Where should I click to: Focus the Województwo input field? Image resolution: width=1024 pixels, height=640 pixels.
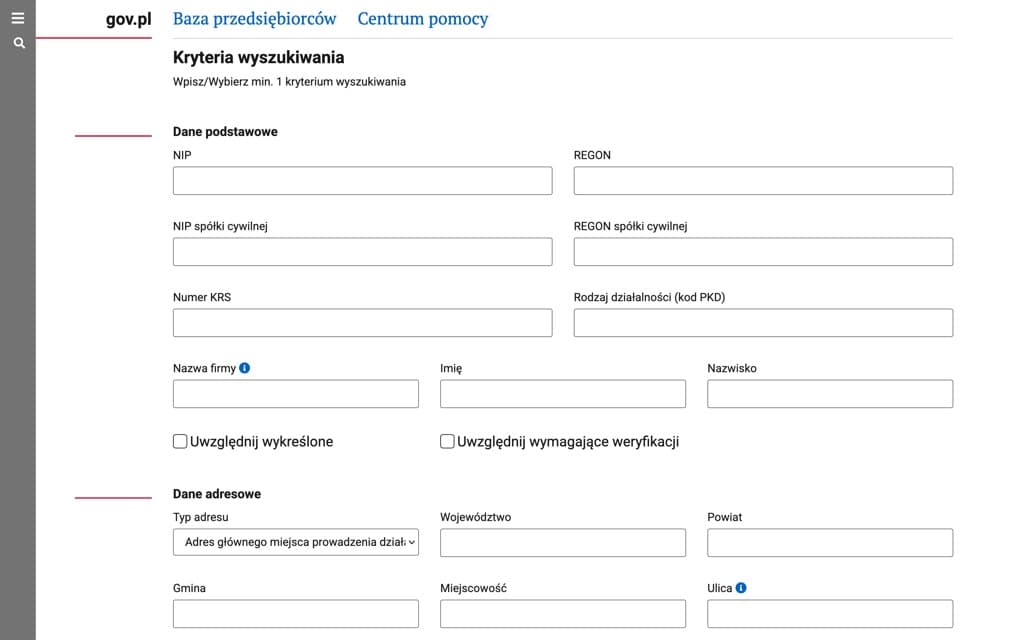pyautogui.click(x=562, y=542)
